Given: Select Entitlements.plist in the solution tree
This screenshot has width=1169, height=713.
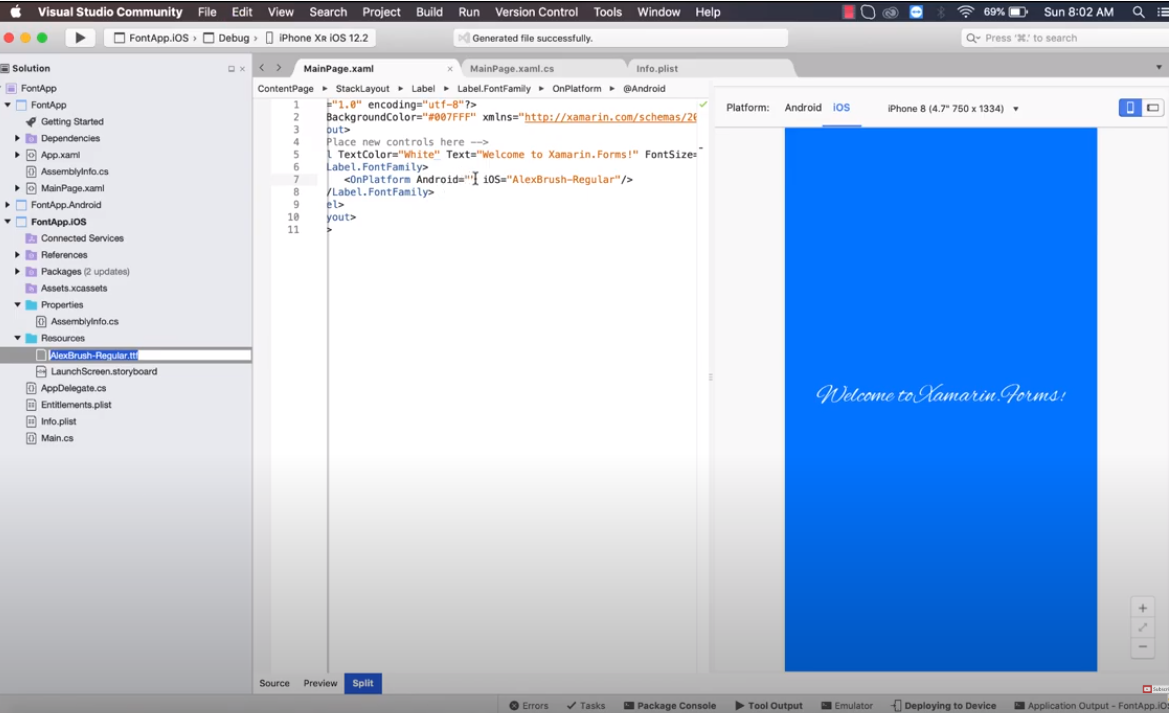Looking at the screenshot, I should [75, 405].
